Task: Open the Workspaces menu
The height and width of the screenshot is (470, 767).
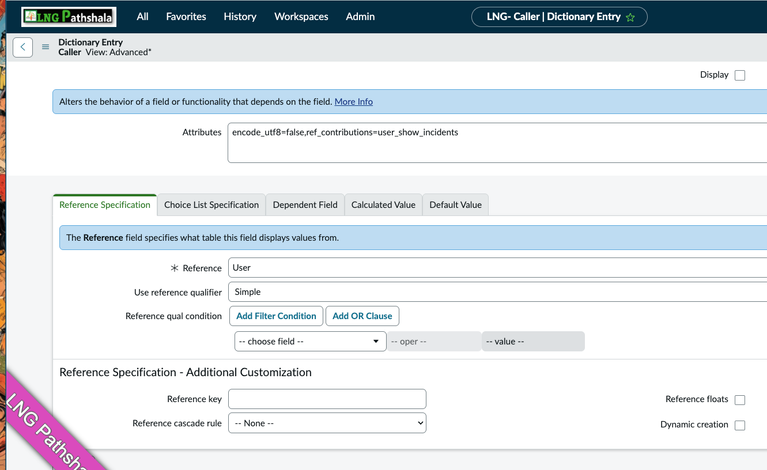Action: [300, 17]
